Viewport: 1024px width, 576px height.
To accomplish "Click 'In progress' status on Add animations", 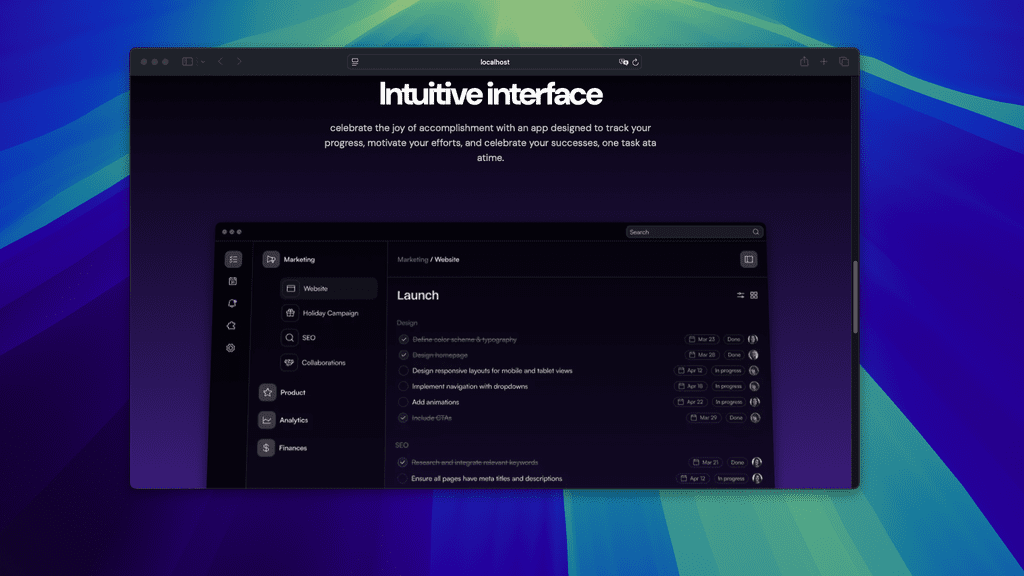I will [729, 402].
